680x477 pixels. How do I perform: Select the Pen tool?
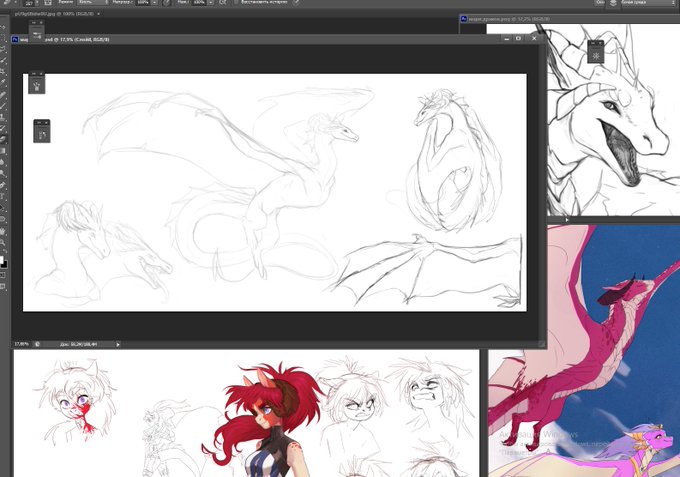(x=3, y=185)
